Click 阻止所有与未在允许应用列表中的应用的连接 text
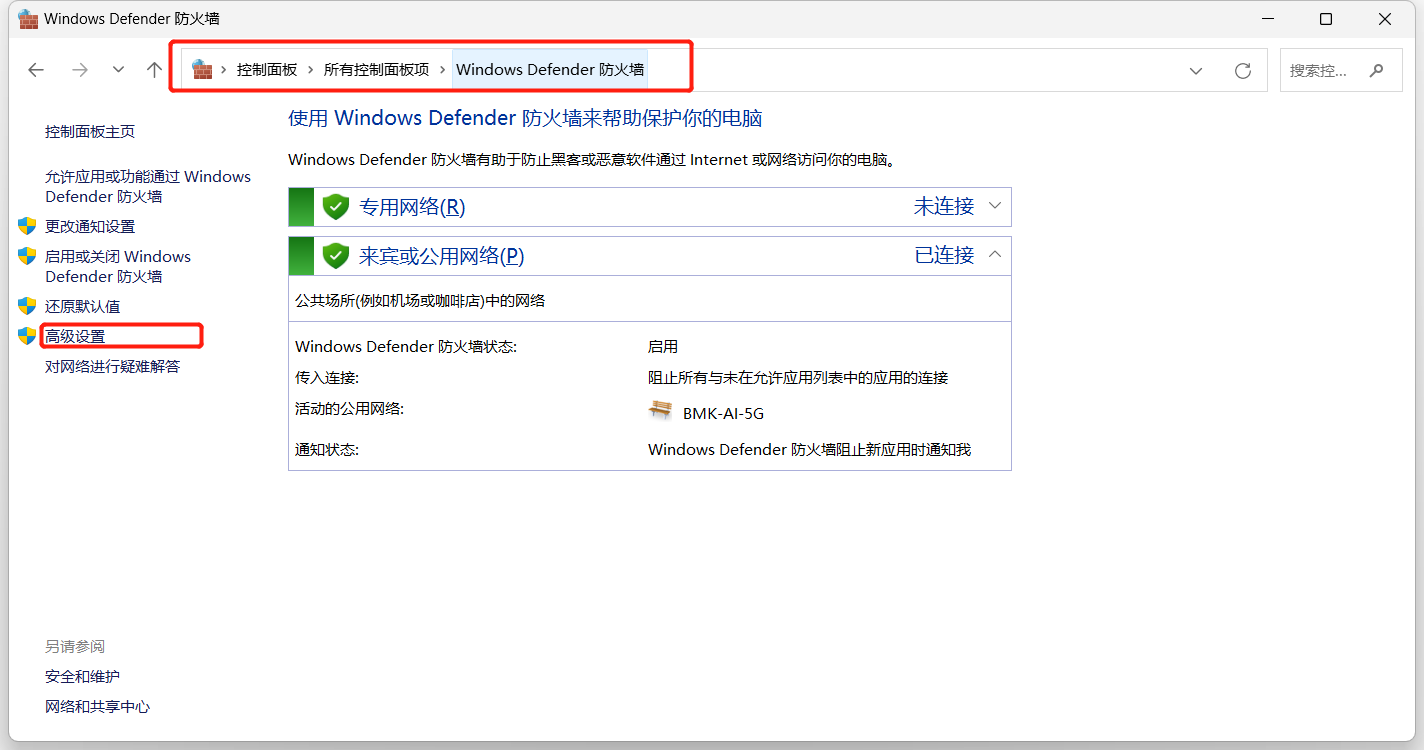 (x=798, y=377)
